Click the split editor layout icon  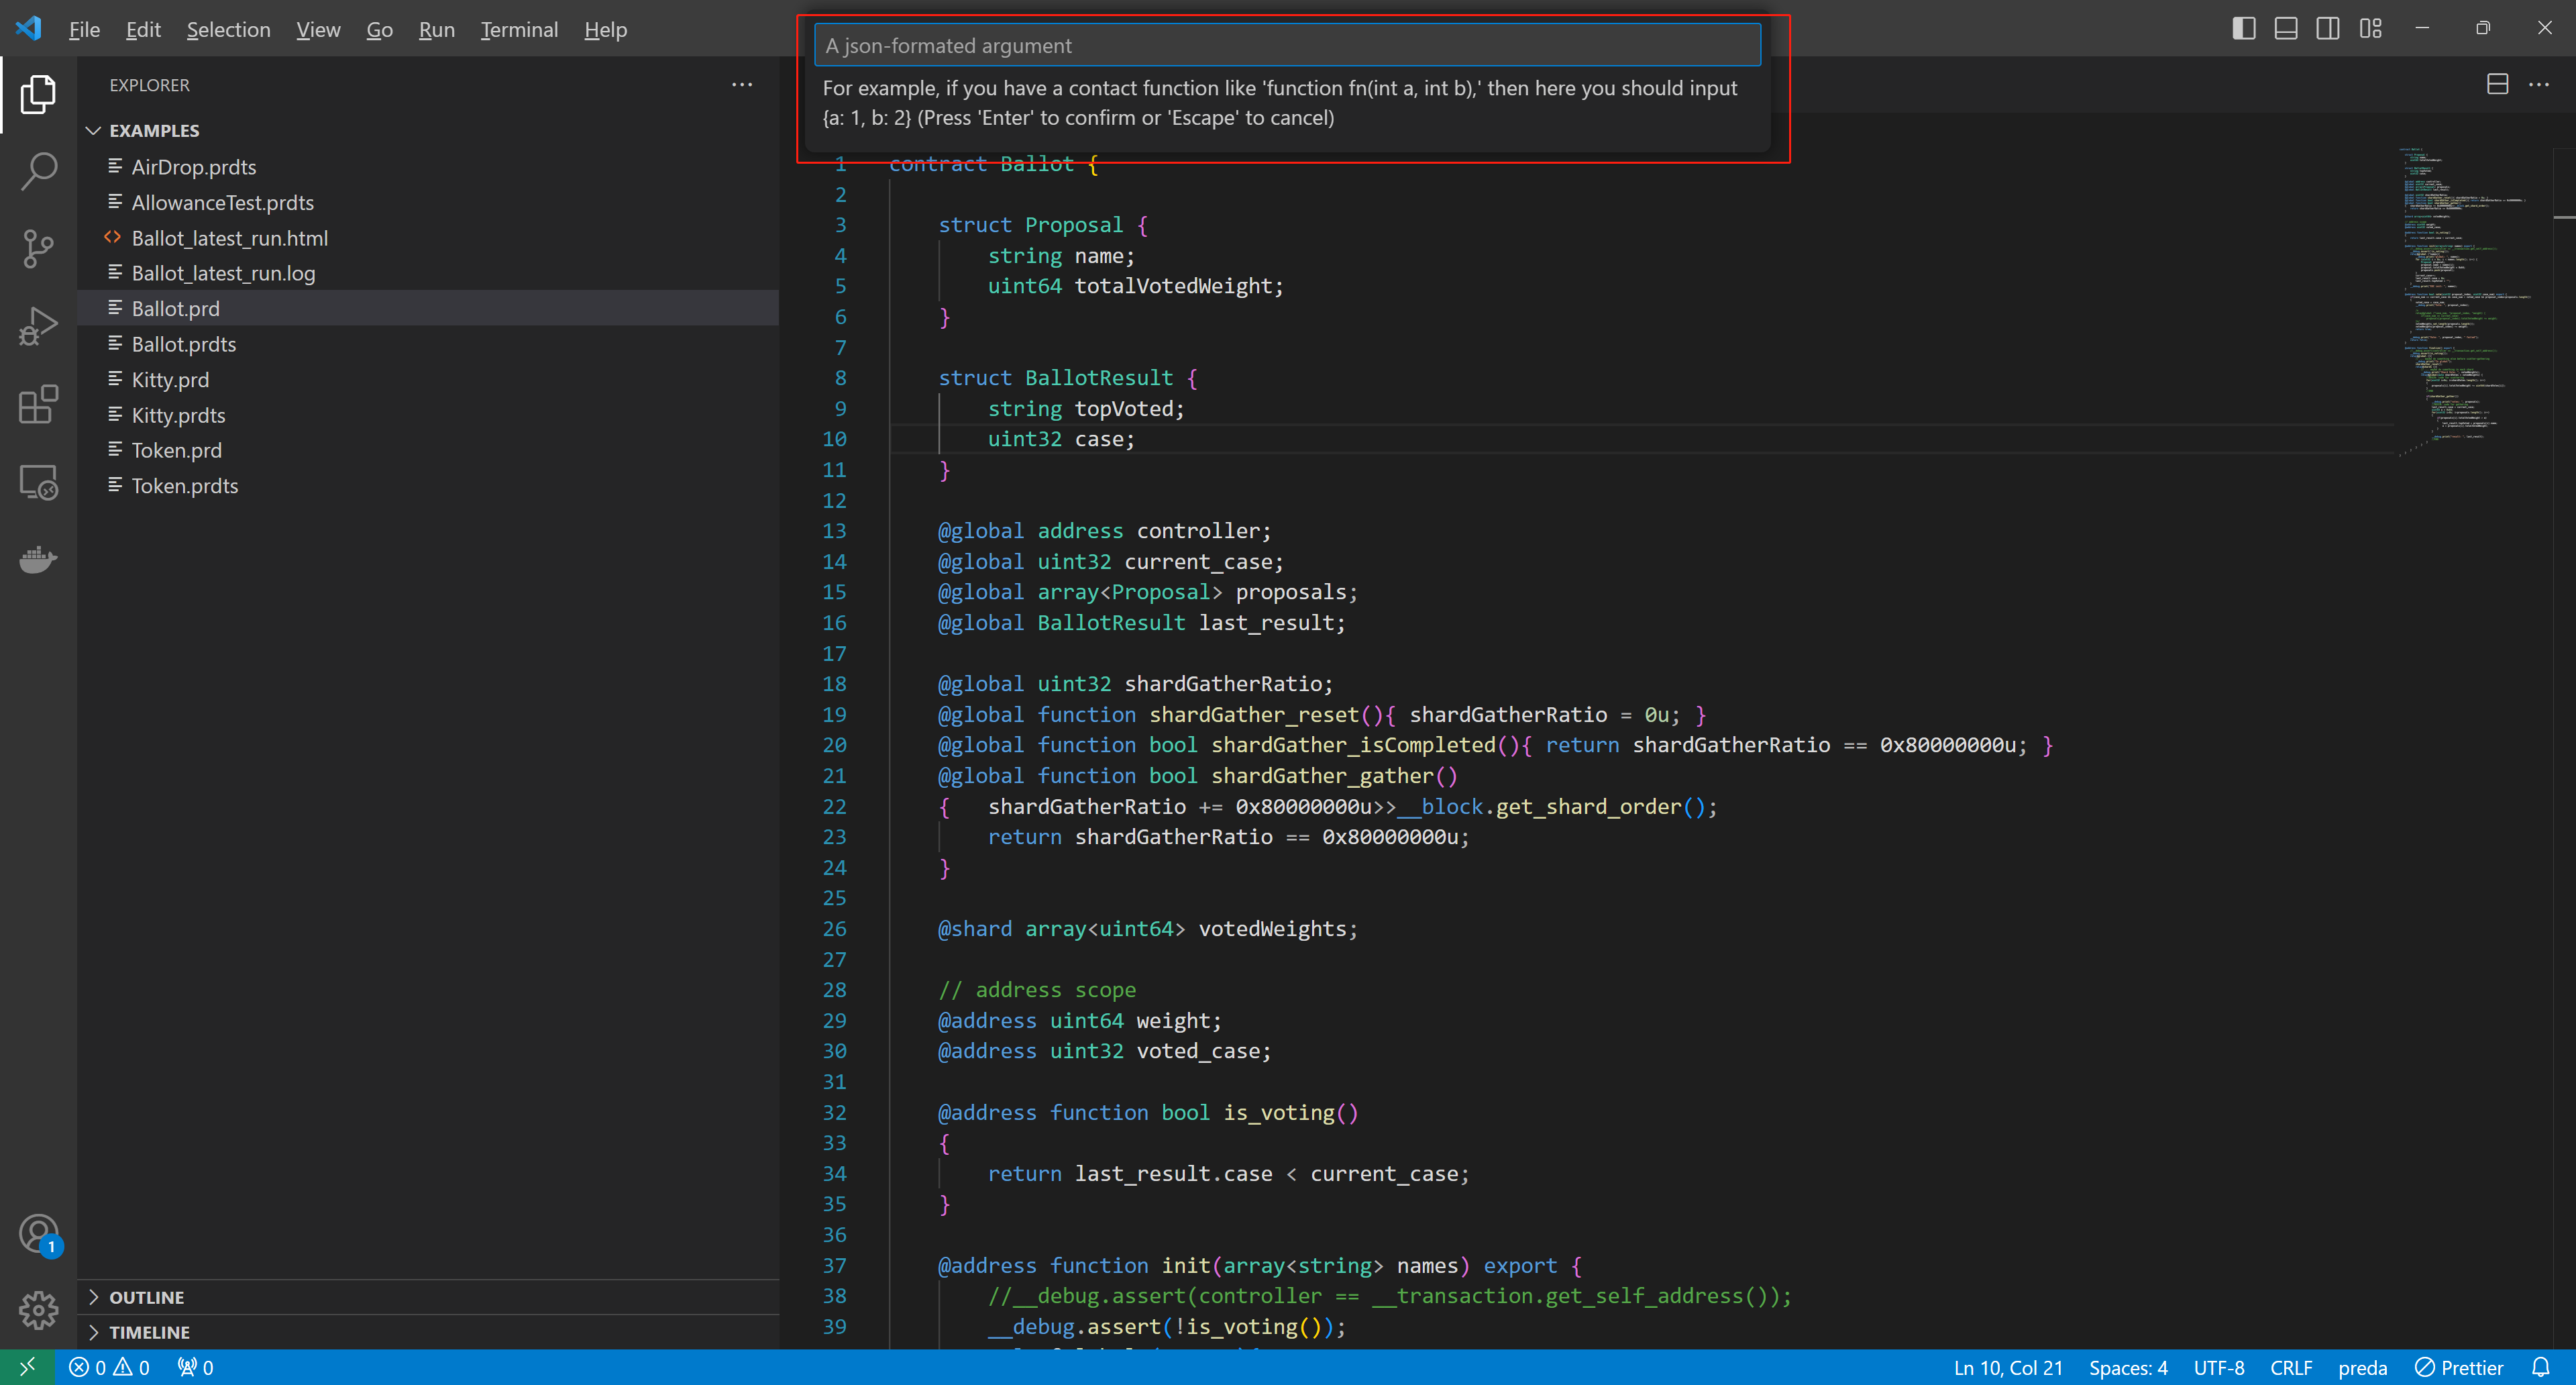[2497, 84]
